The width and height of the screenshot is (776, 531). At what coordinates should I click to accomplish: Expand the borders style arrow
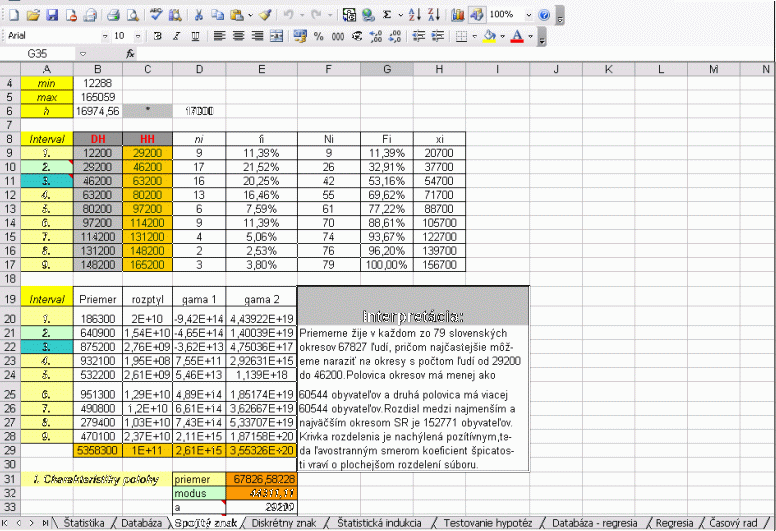pos(475,36)
